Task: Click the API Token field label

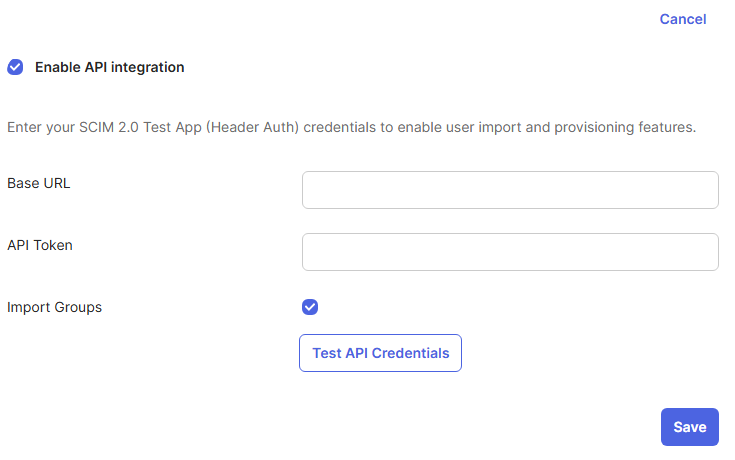Action: click(x=40, y=245)
